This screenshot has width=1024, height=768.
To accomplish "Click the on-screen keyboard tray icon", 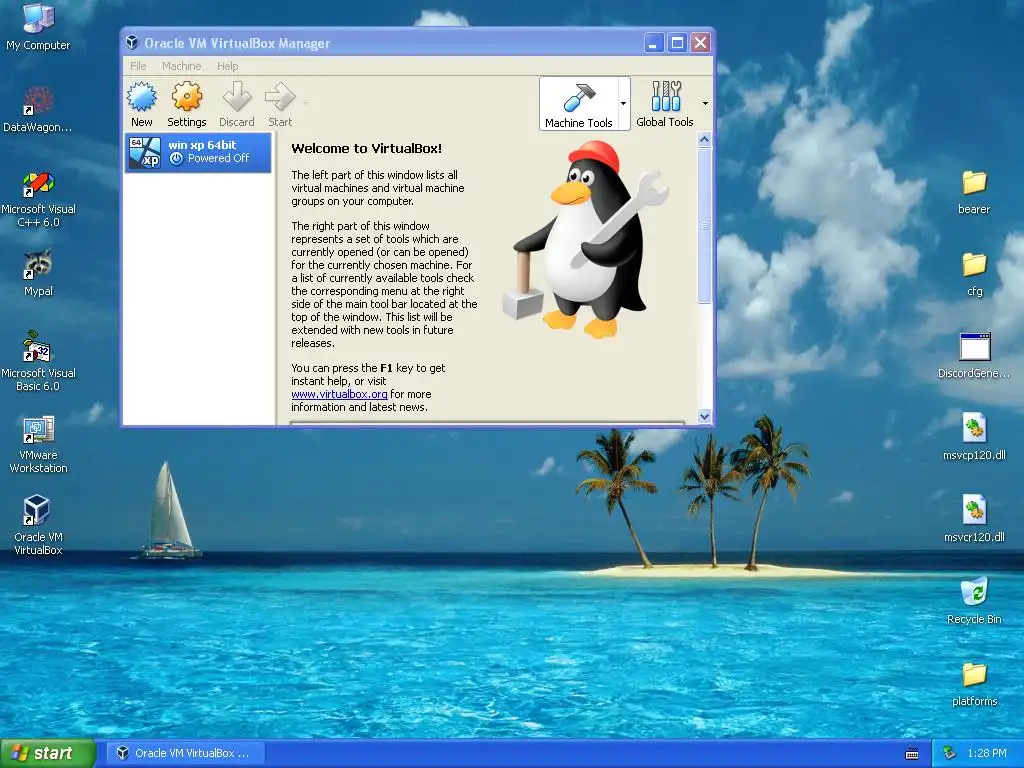I will coord(912,754).
